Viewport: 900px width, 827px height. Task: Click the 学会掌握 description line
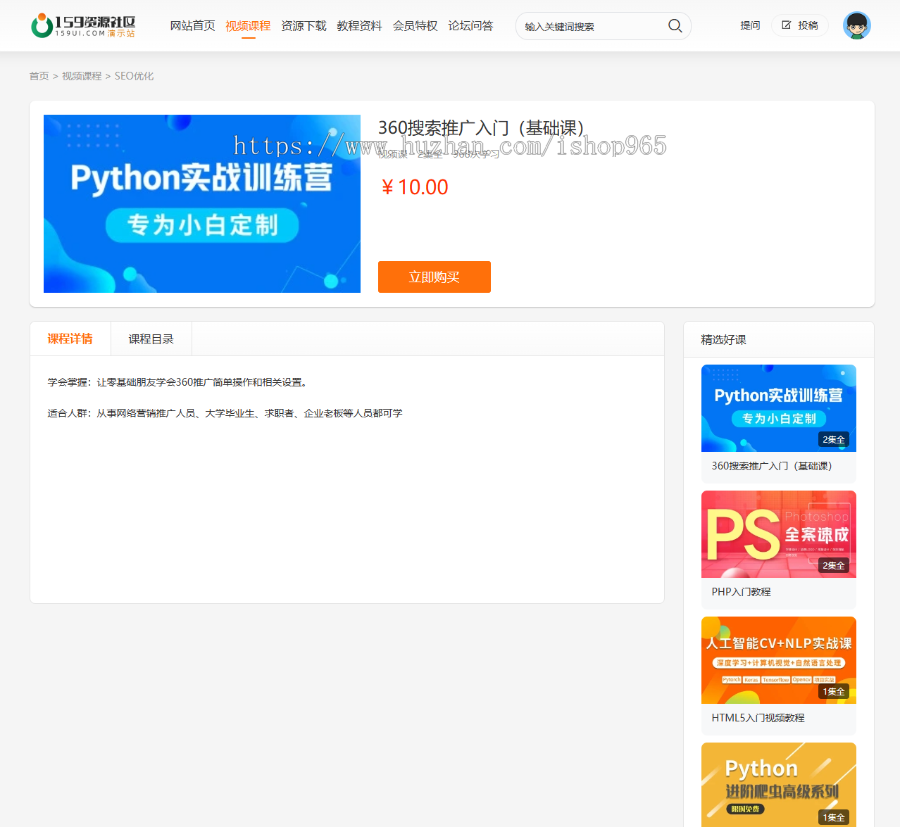tap(178, 382)
